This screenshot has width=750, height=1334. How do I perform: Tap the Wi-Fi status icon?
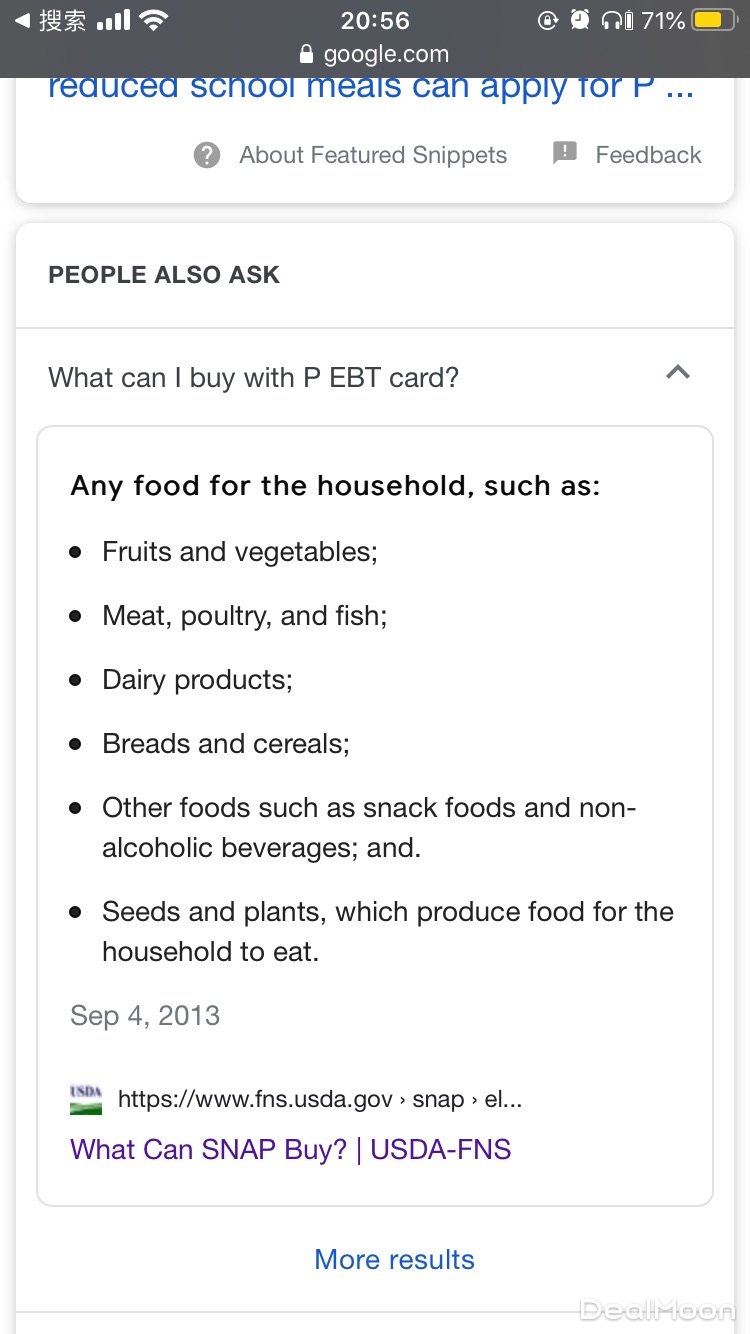pyautogui.click(x=153, y=21)
